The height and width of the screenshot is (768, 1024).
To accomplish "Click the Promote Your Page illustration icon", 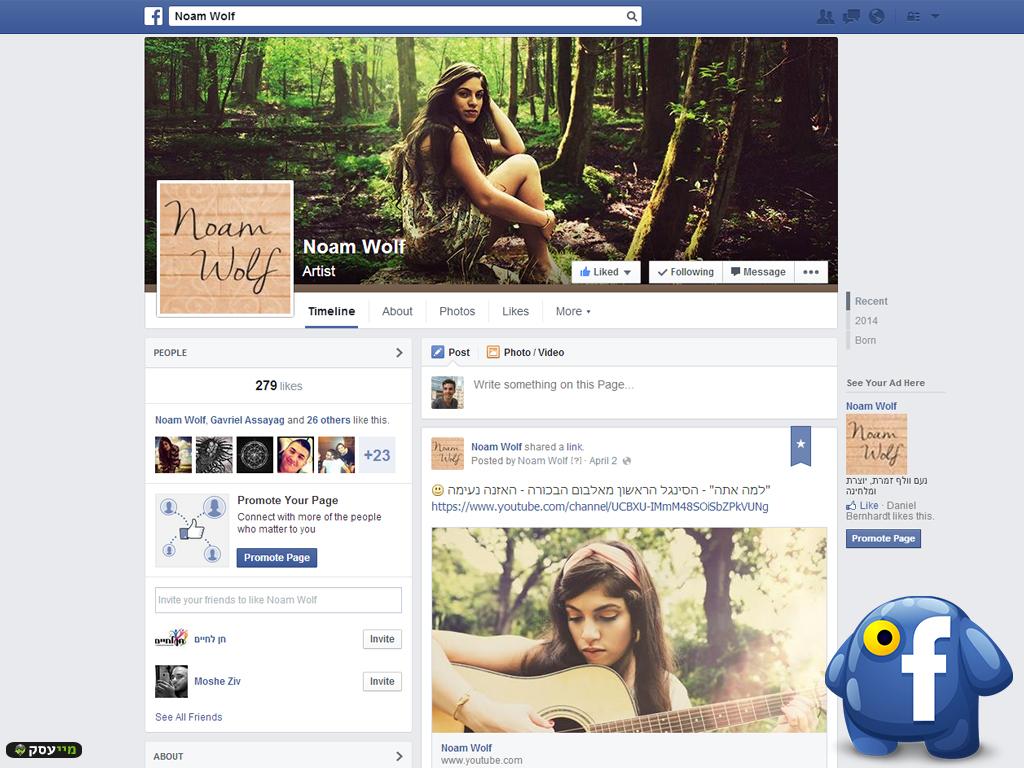I will click(x=192, y=530).
